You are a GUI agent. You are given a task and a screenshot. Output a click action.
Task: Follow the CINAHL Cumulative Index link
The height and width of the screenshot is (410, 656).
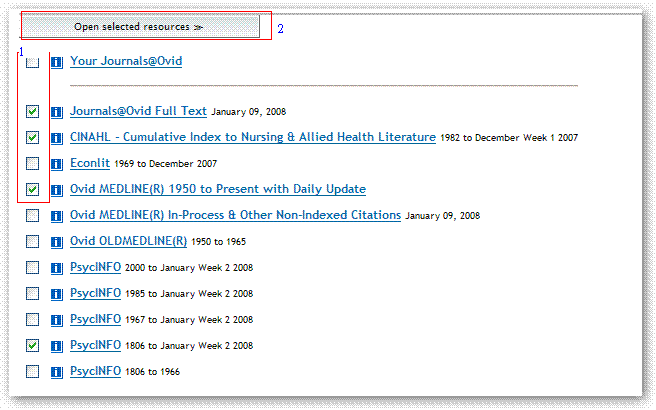coord(253,137)
